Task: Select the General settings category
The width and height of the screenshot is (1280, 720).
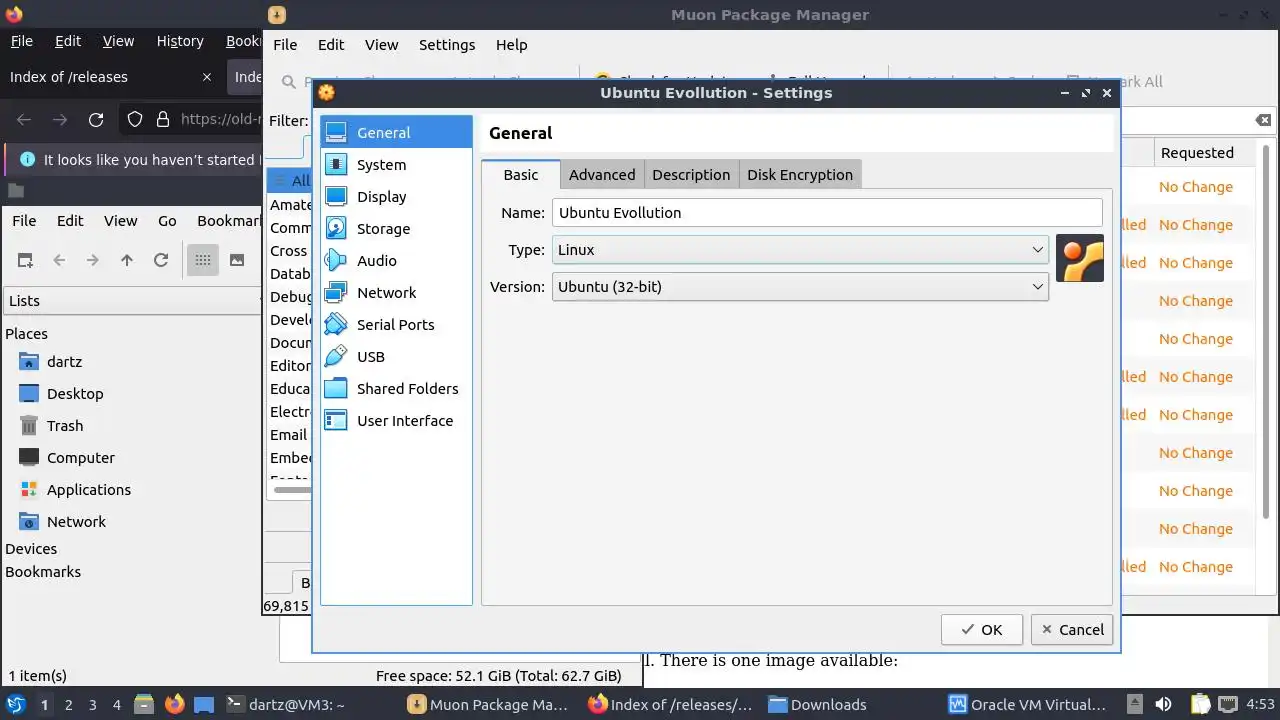Action: pyautogui.click(x=396, y=132)
